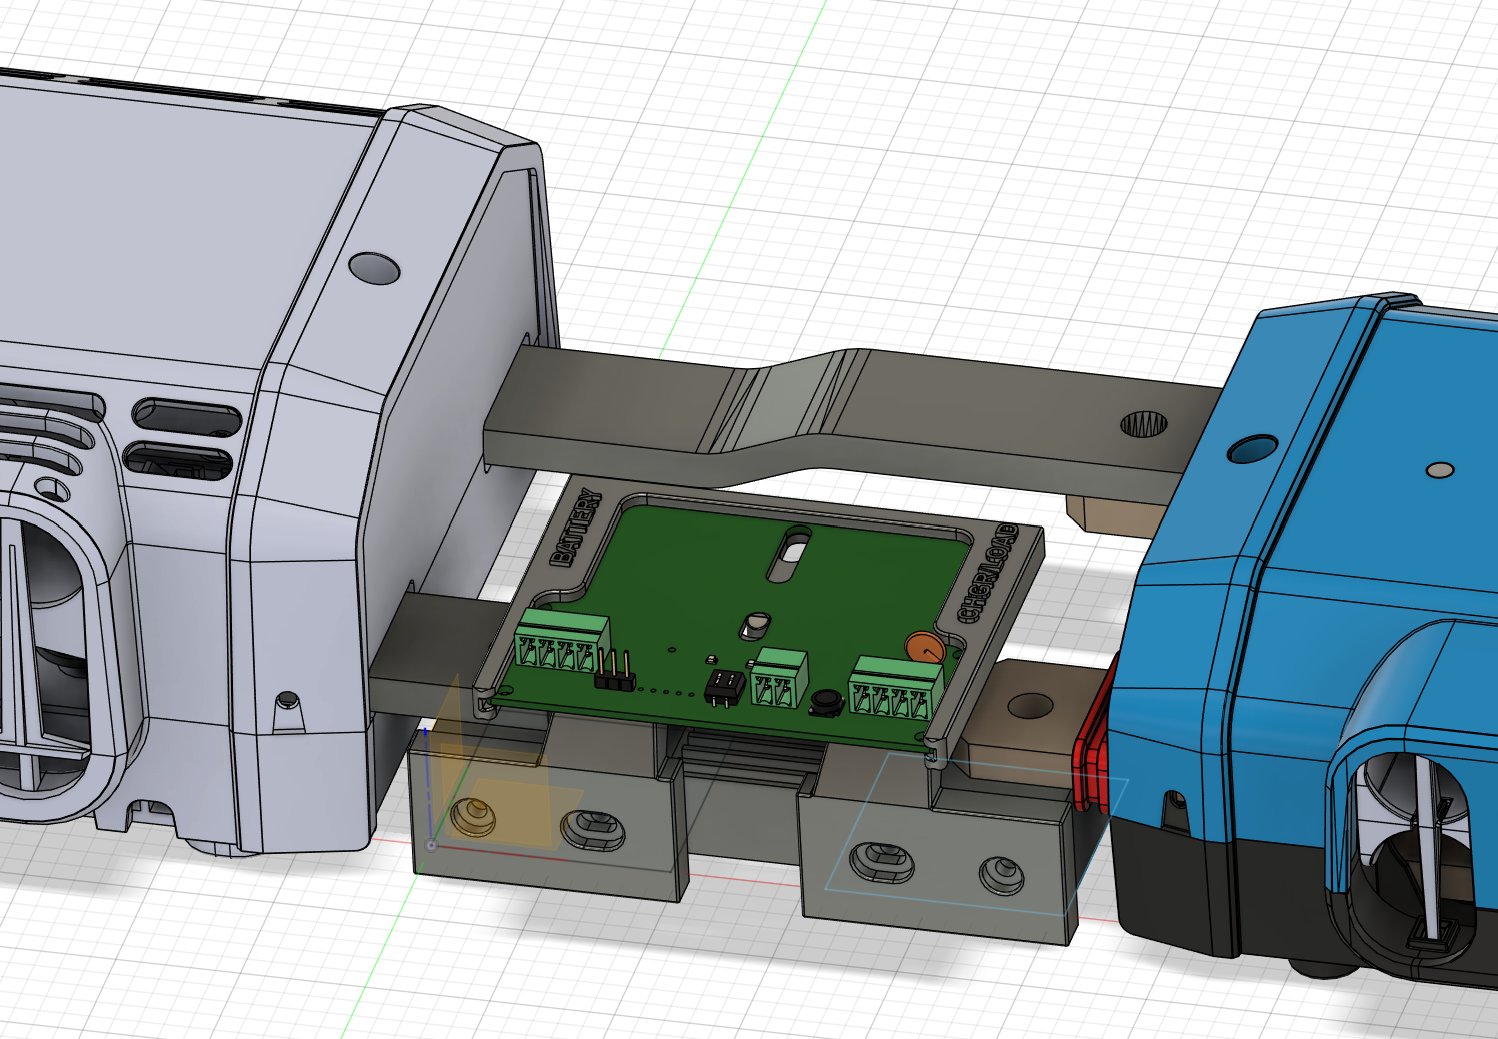Image resolution: width=1498 pixels, height=1039 pixels.
Task: Click the hole in the beige block
Action: click(1029, 707)
